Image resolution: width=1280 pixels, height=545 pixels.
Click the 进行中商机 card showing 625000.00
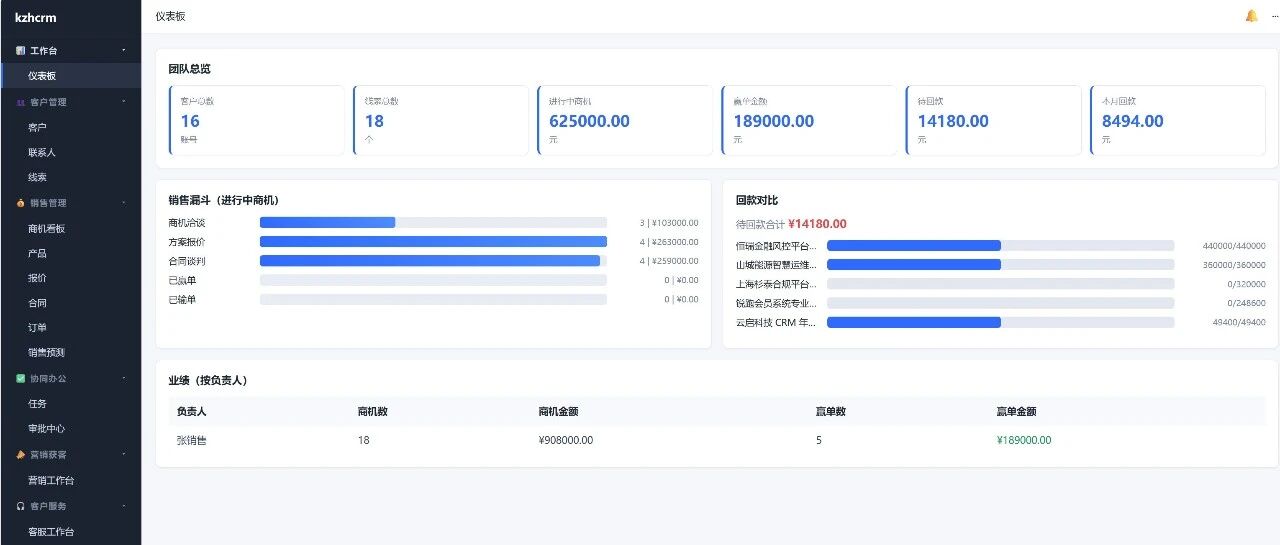pos(625,120)
